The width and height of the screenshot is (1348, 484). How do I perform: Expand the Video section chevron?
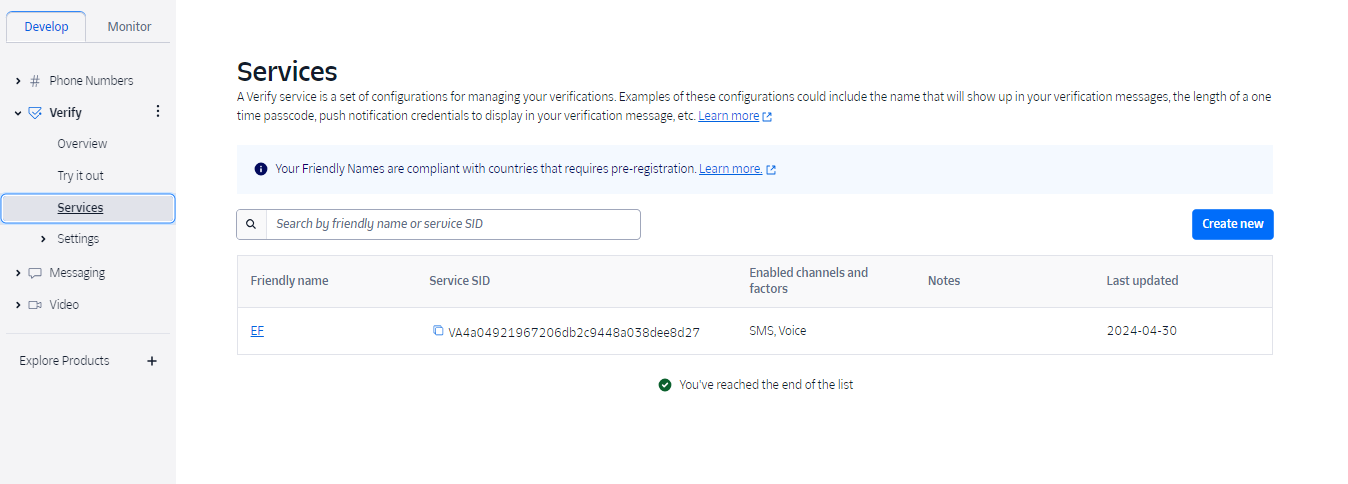[x=18, y=305]
